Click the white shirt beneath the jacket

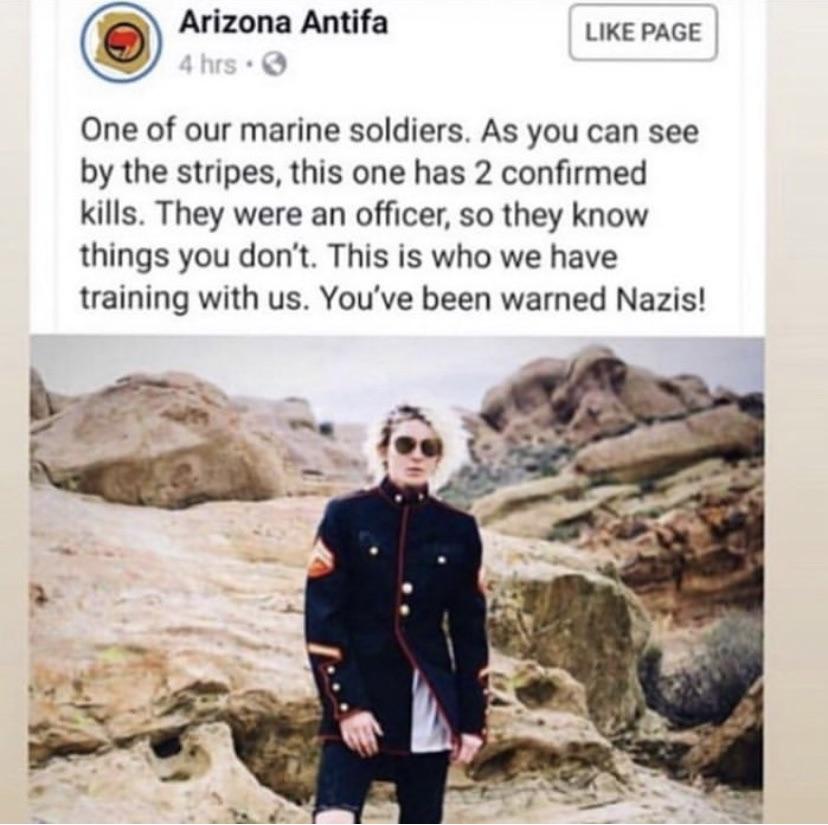click(428, 712)
